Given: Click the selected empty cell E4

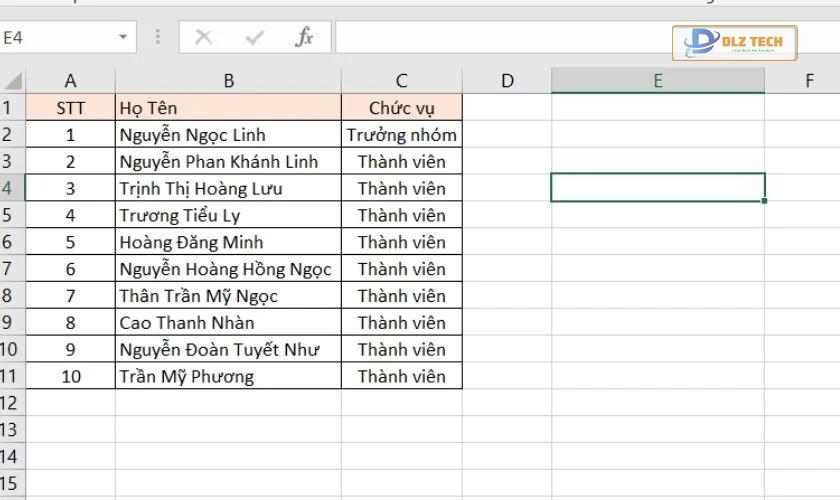Looking at the screenshot, I should point(658,187).
